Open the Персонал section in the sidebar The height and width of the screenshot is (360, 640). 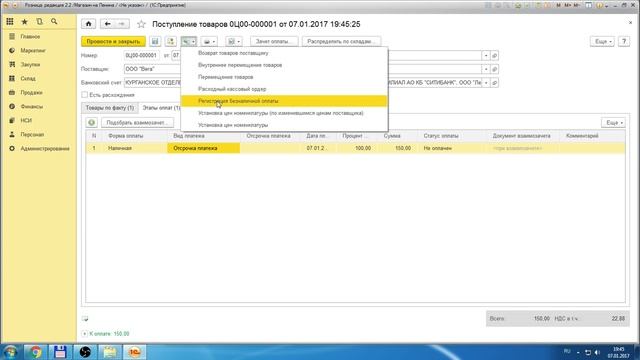click(x=32, y=135)
